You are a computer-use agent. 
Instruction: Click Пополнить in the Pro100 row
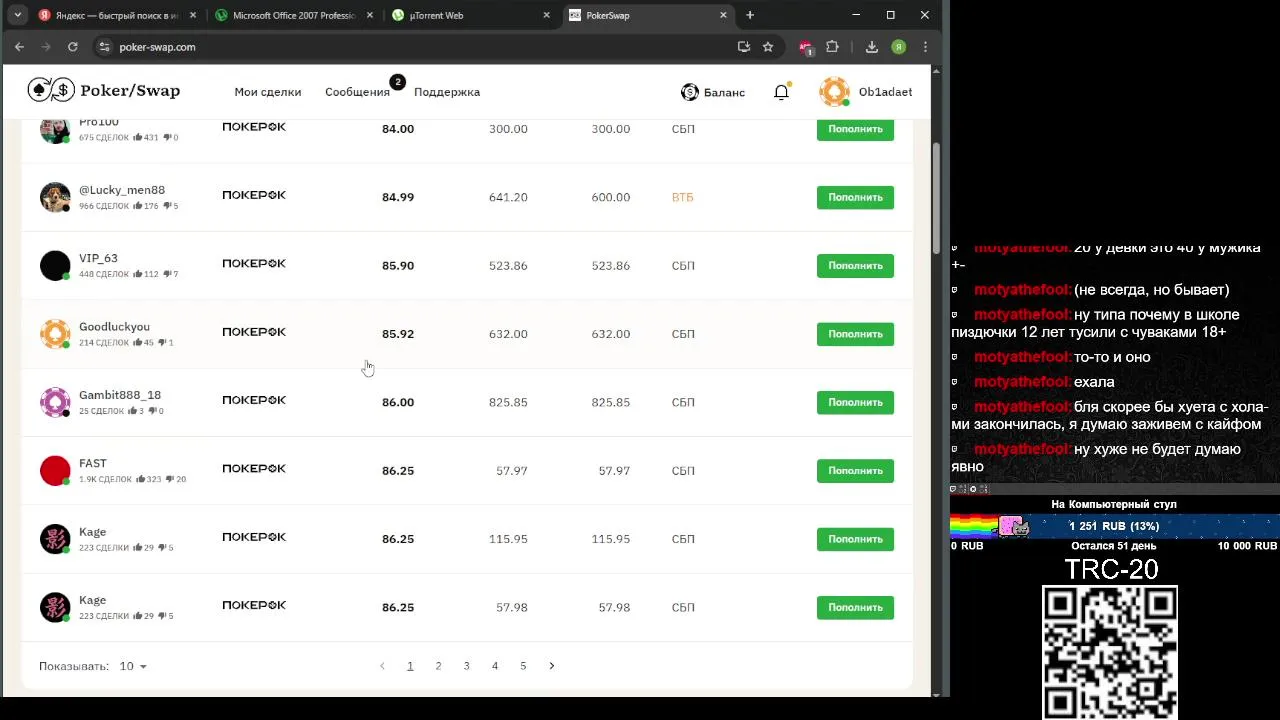[x=855, y=129]
